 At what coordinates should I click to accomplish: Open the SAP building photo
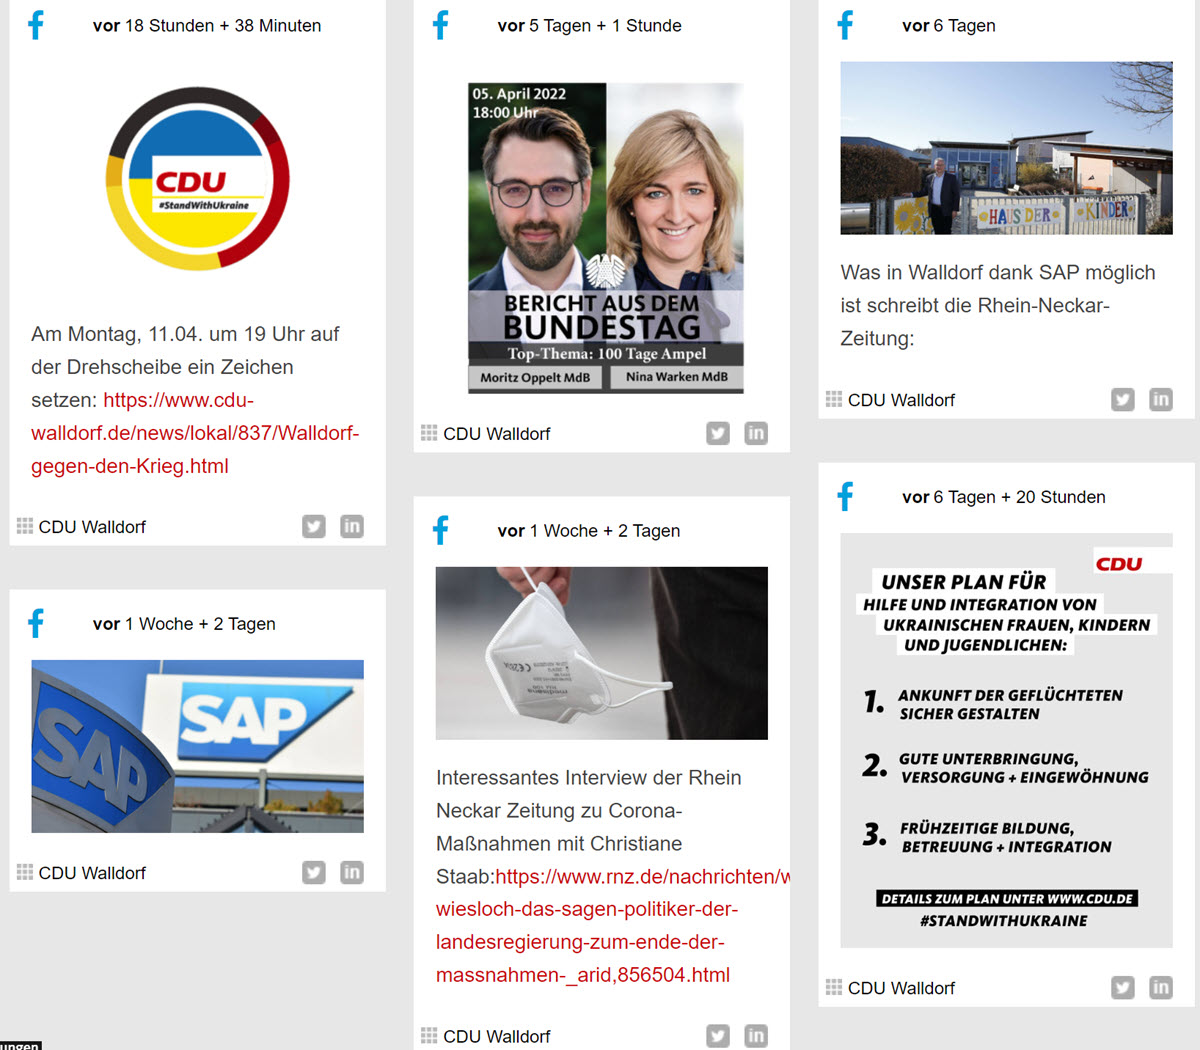198,746
